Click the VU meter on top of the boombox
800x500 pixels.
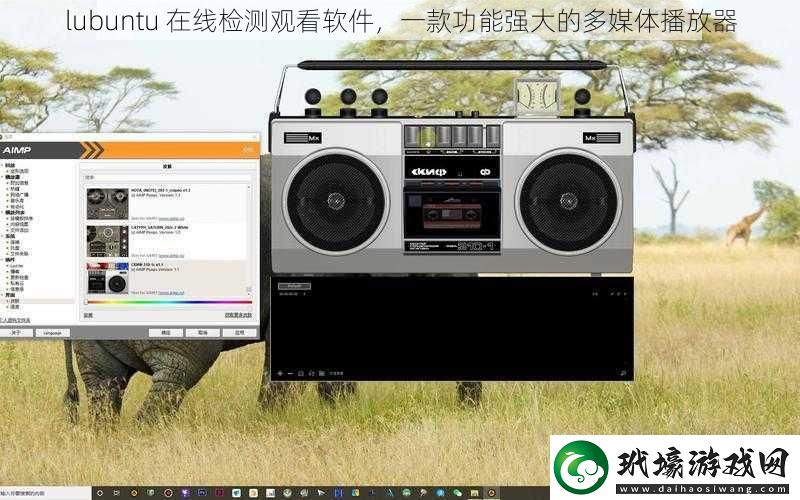coord(537,97)
